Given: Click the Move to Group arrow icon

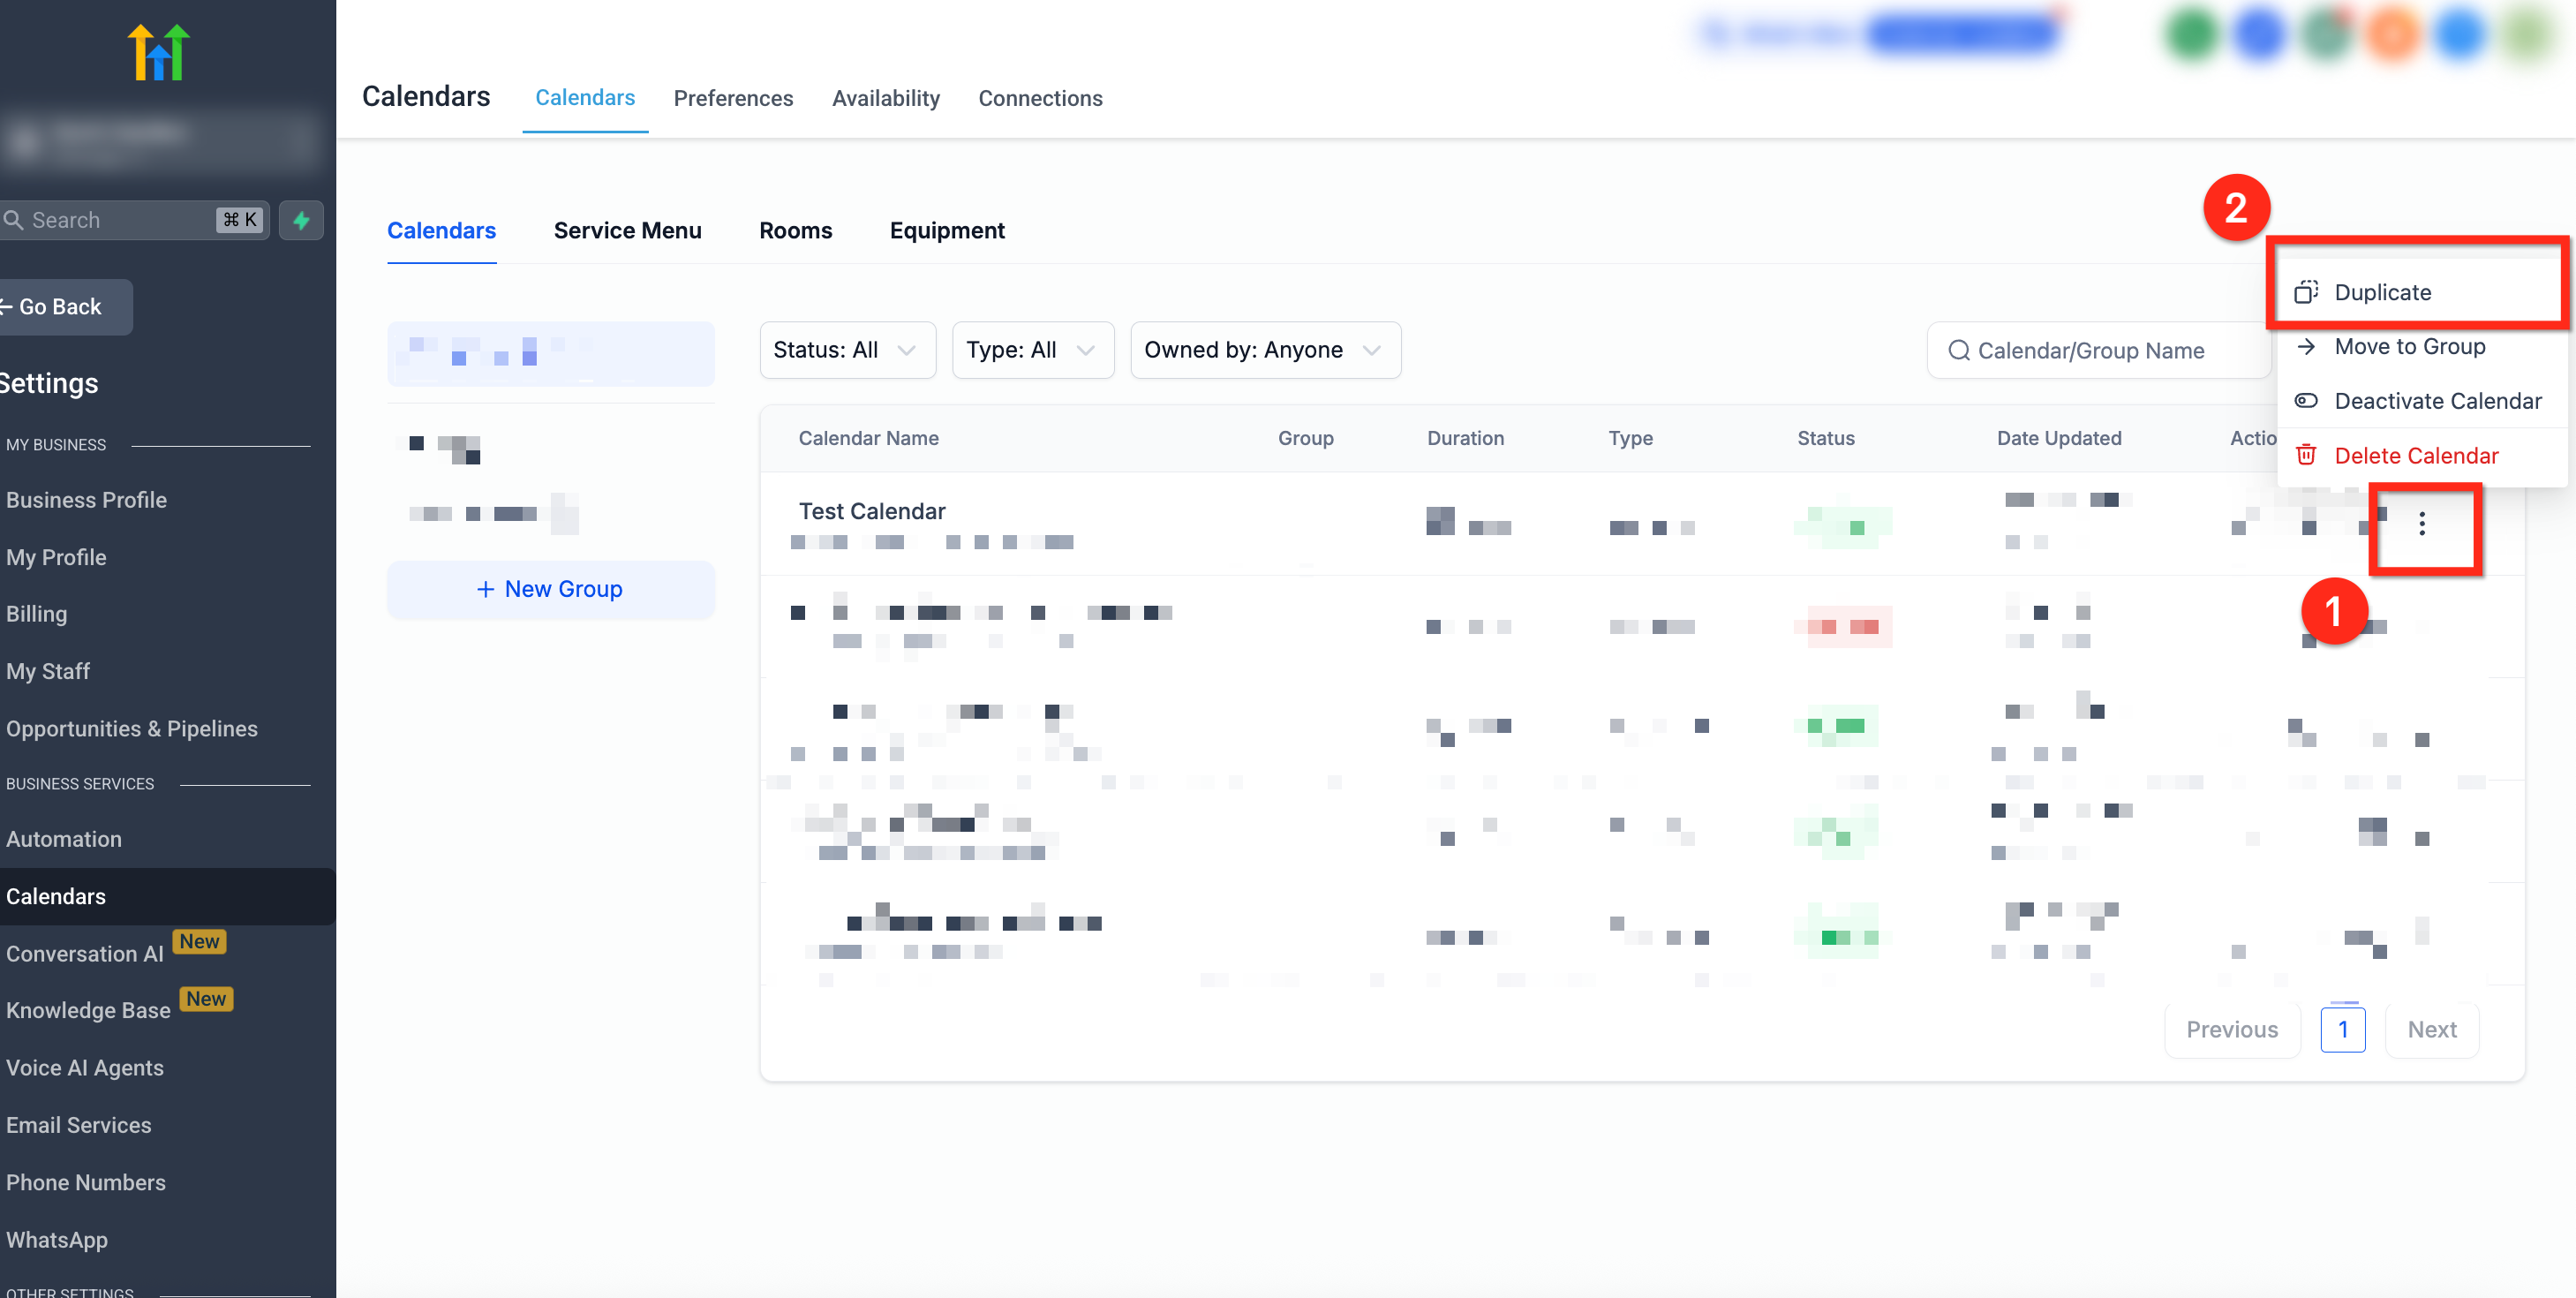Looking at the screenshot, I should [x=2306, y=347].
